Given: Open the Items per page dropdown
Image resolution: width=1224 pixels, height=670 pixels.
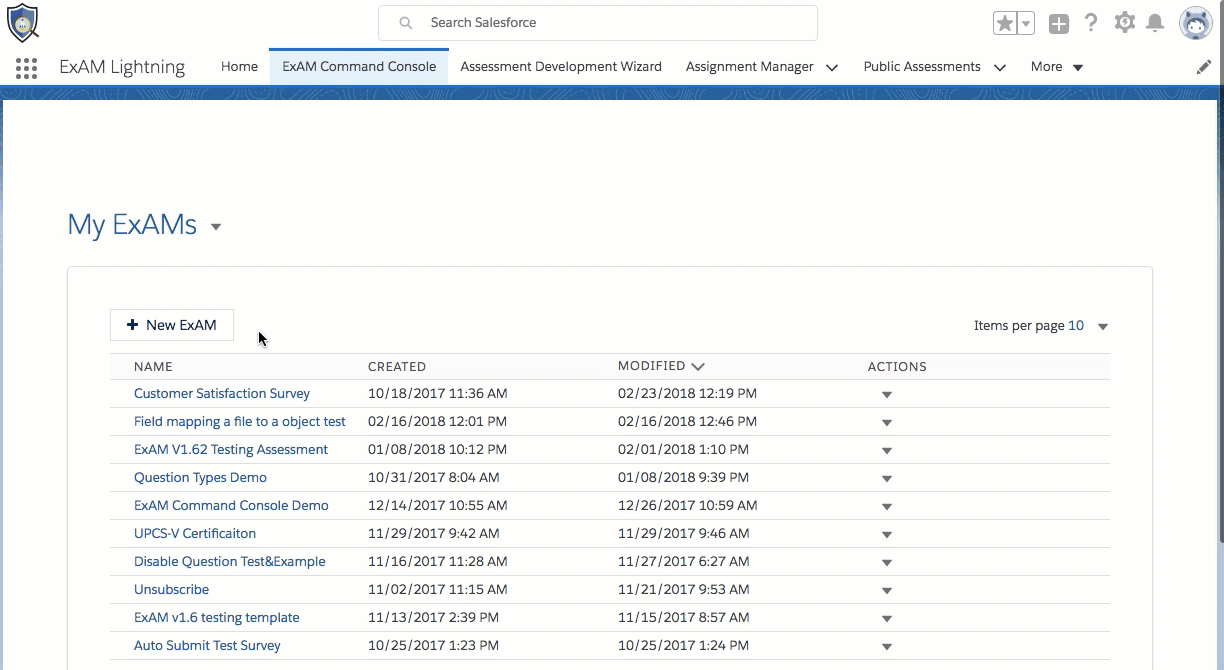Looking at the screenshot, I should click(1102, 326).
